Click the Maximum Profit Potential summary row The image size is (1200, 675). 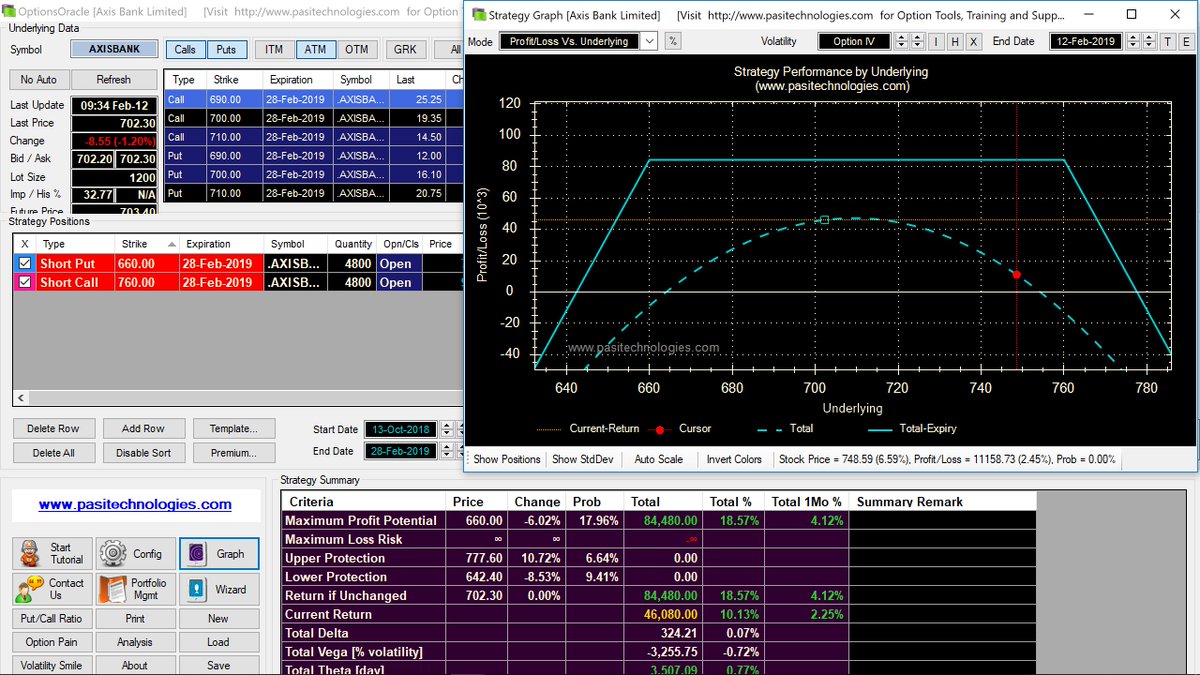click(660, 520)
